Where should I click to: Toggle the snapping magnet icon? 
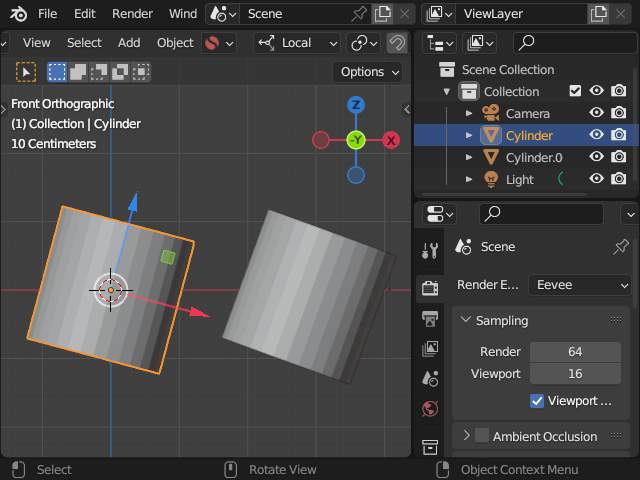click(397, 43)
